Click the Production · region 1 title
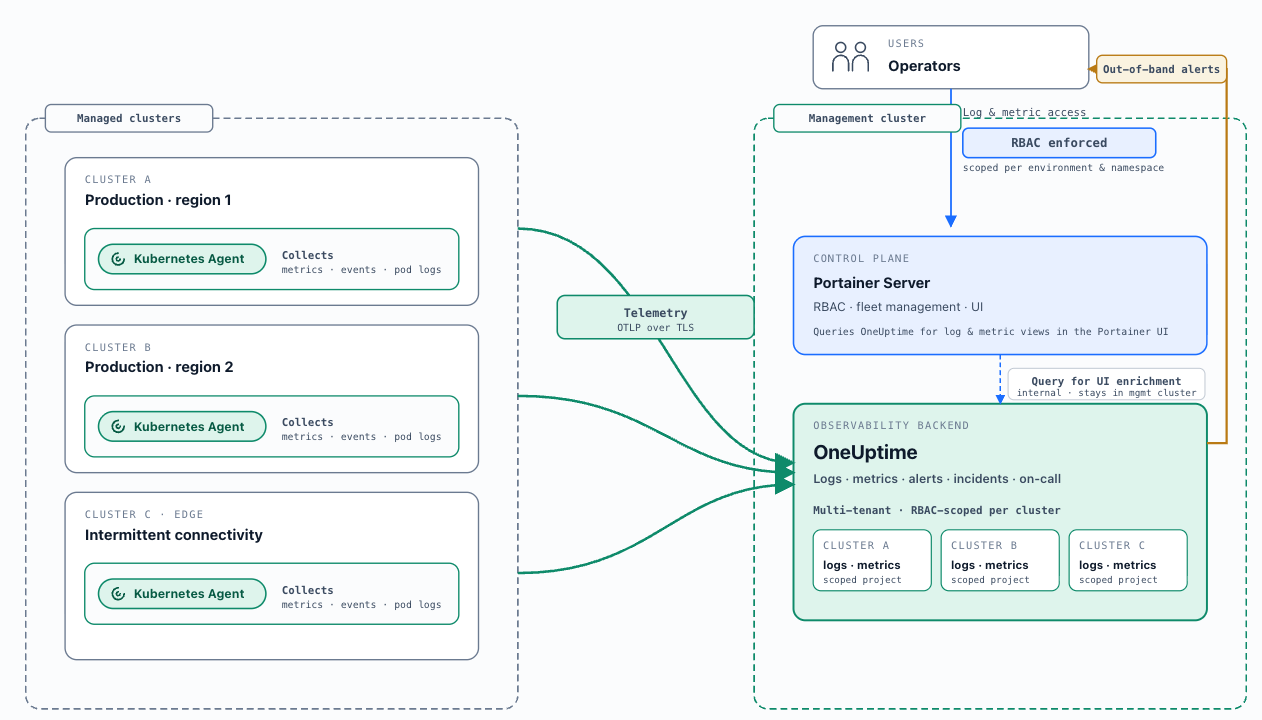This screenshot has height=720, width=1262. click(x=158, y=200)
